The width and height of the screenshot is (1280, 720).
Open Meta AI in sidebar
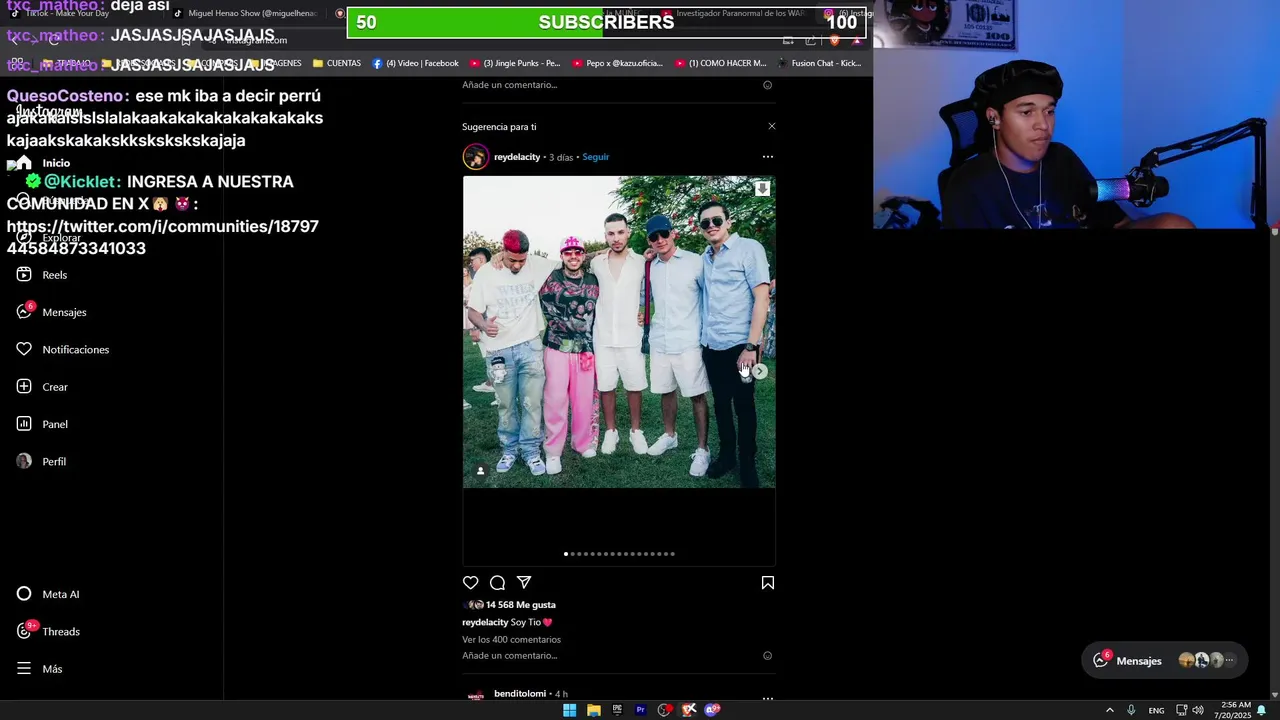point(48,594)
